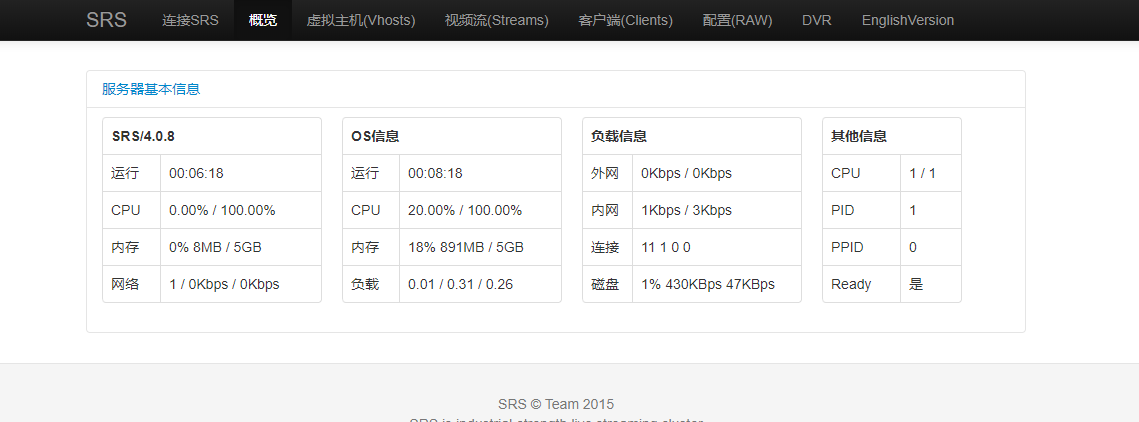Click the 内网 row label

click(x=604, y=211)
